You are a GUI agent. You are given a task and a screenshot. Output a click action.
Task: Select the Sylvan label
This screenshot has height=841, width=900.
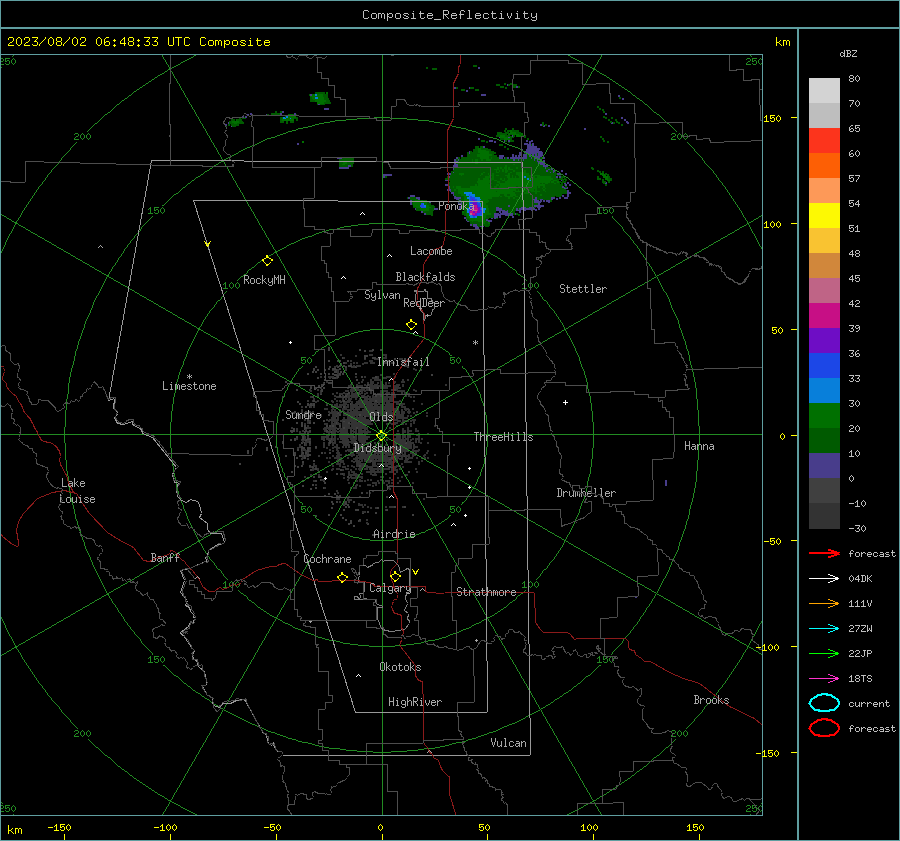click(382, 295)
